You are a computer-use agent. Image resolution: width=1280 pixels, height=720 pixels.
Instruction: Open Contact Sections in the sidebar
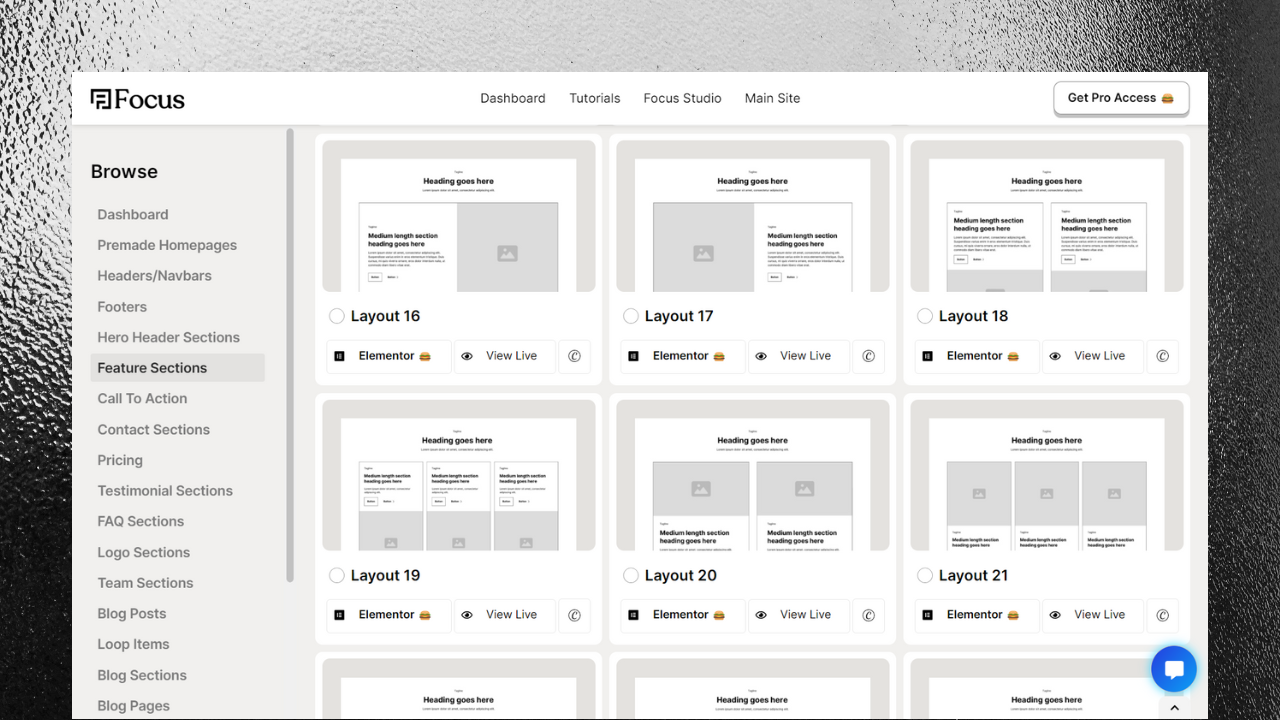pyautogui.click(x=153, y=429)
